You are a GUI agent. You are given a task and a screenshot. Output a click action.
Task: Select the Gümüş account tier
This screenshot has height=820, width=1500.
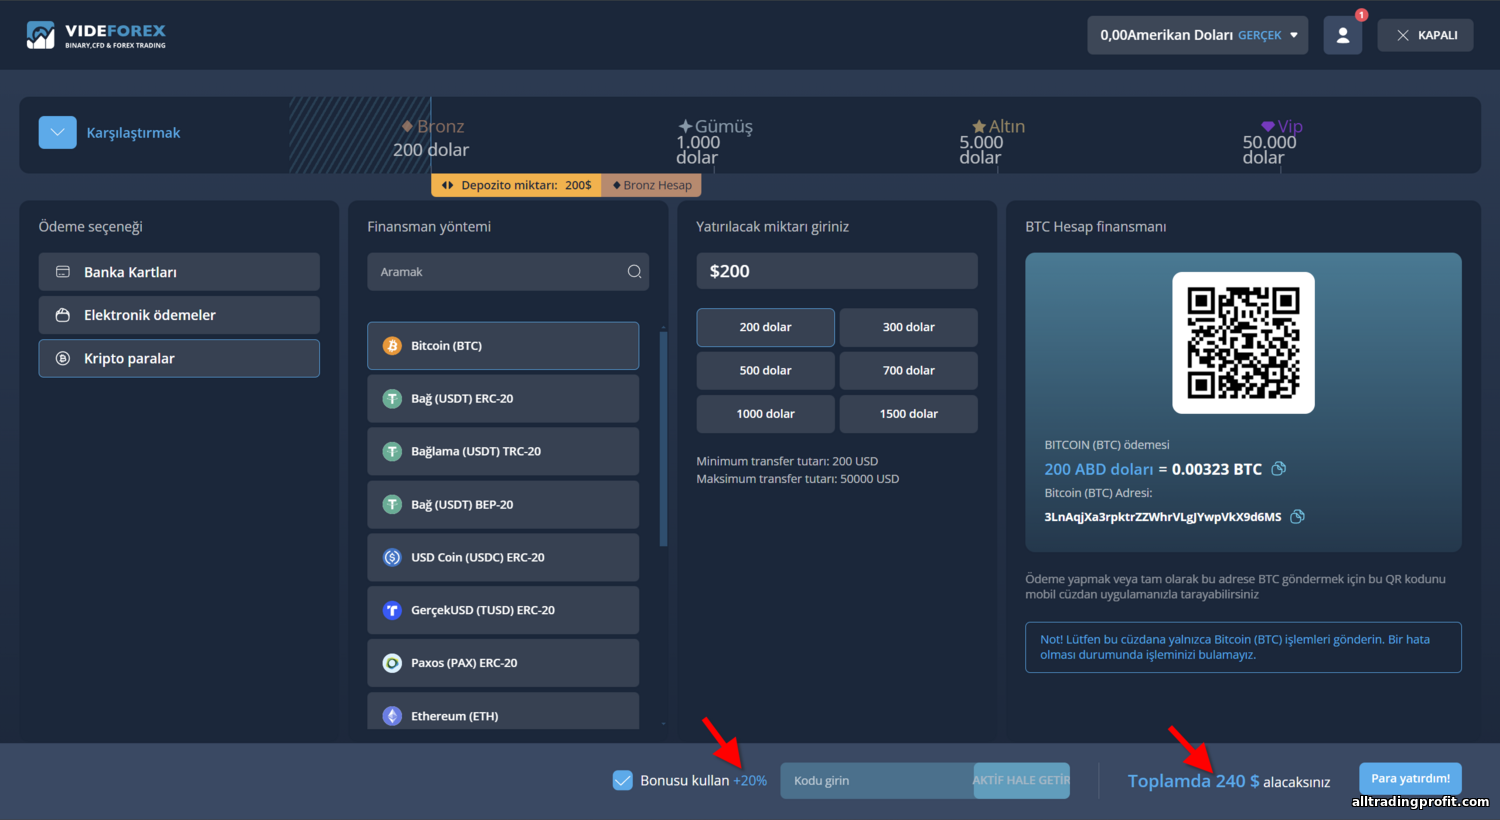(714, 141)
